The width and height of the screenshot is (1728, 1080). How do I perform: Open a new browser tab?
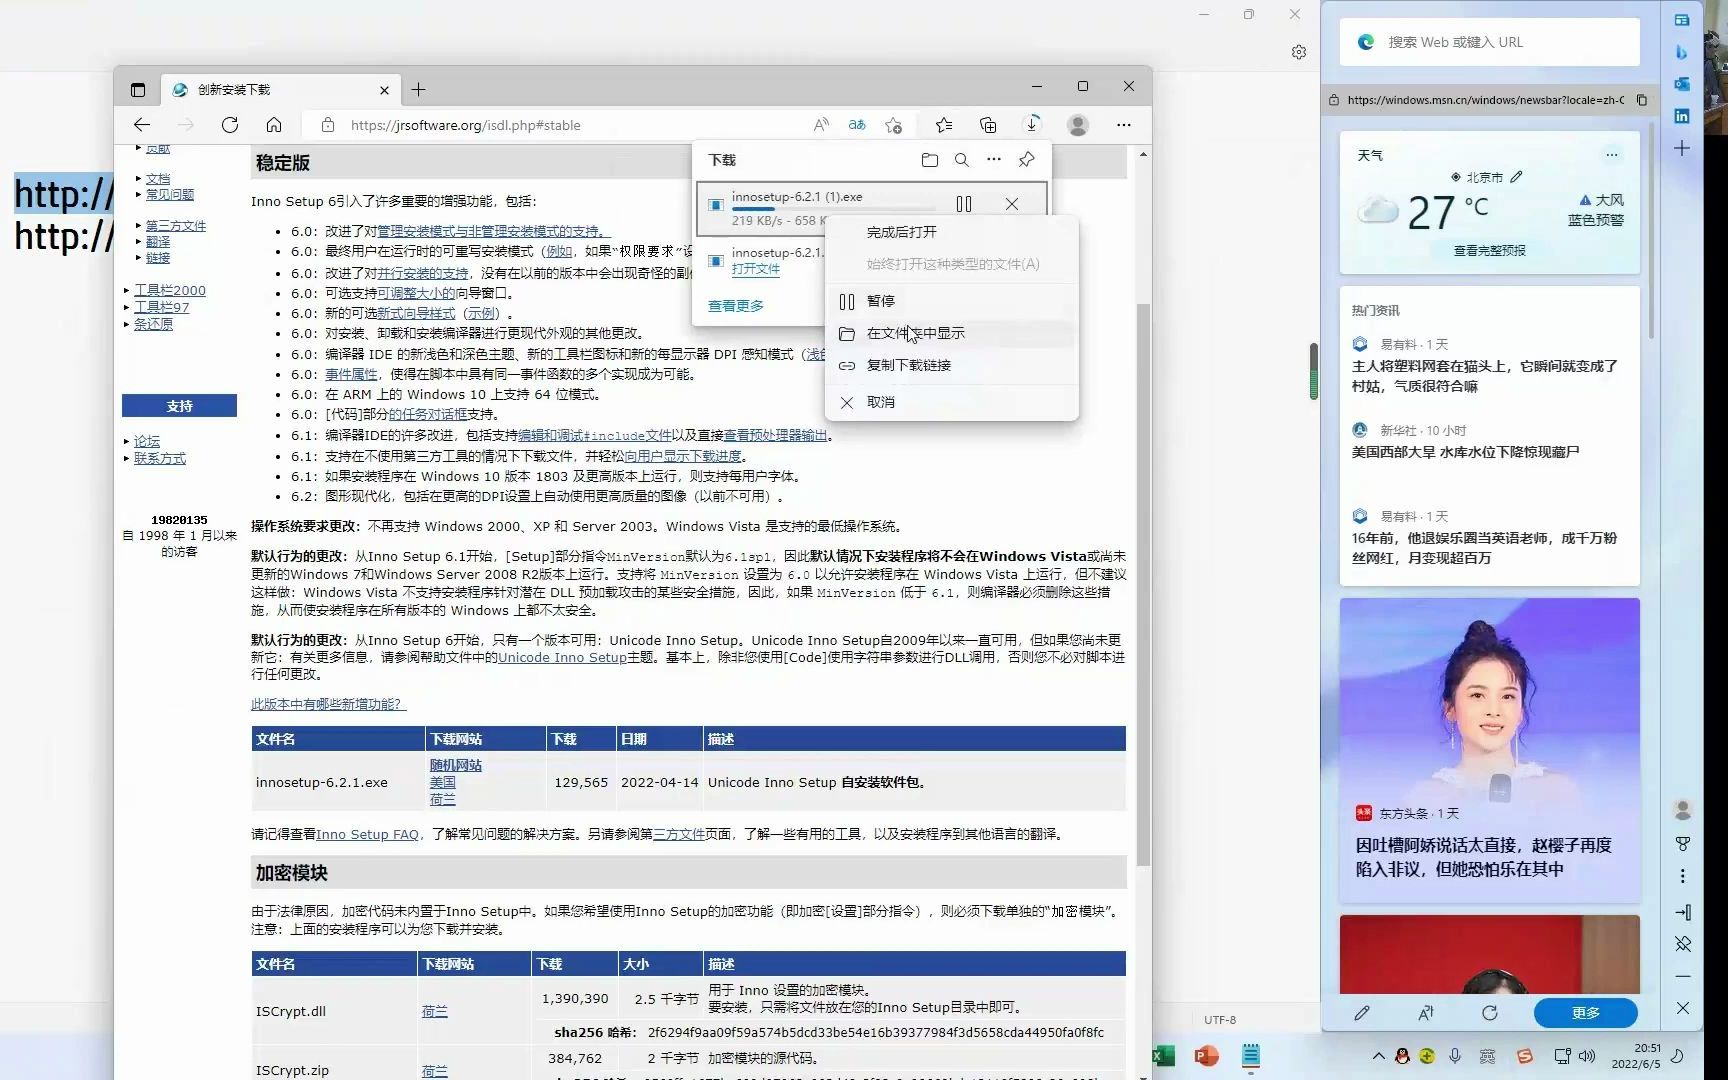(419, 89)
